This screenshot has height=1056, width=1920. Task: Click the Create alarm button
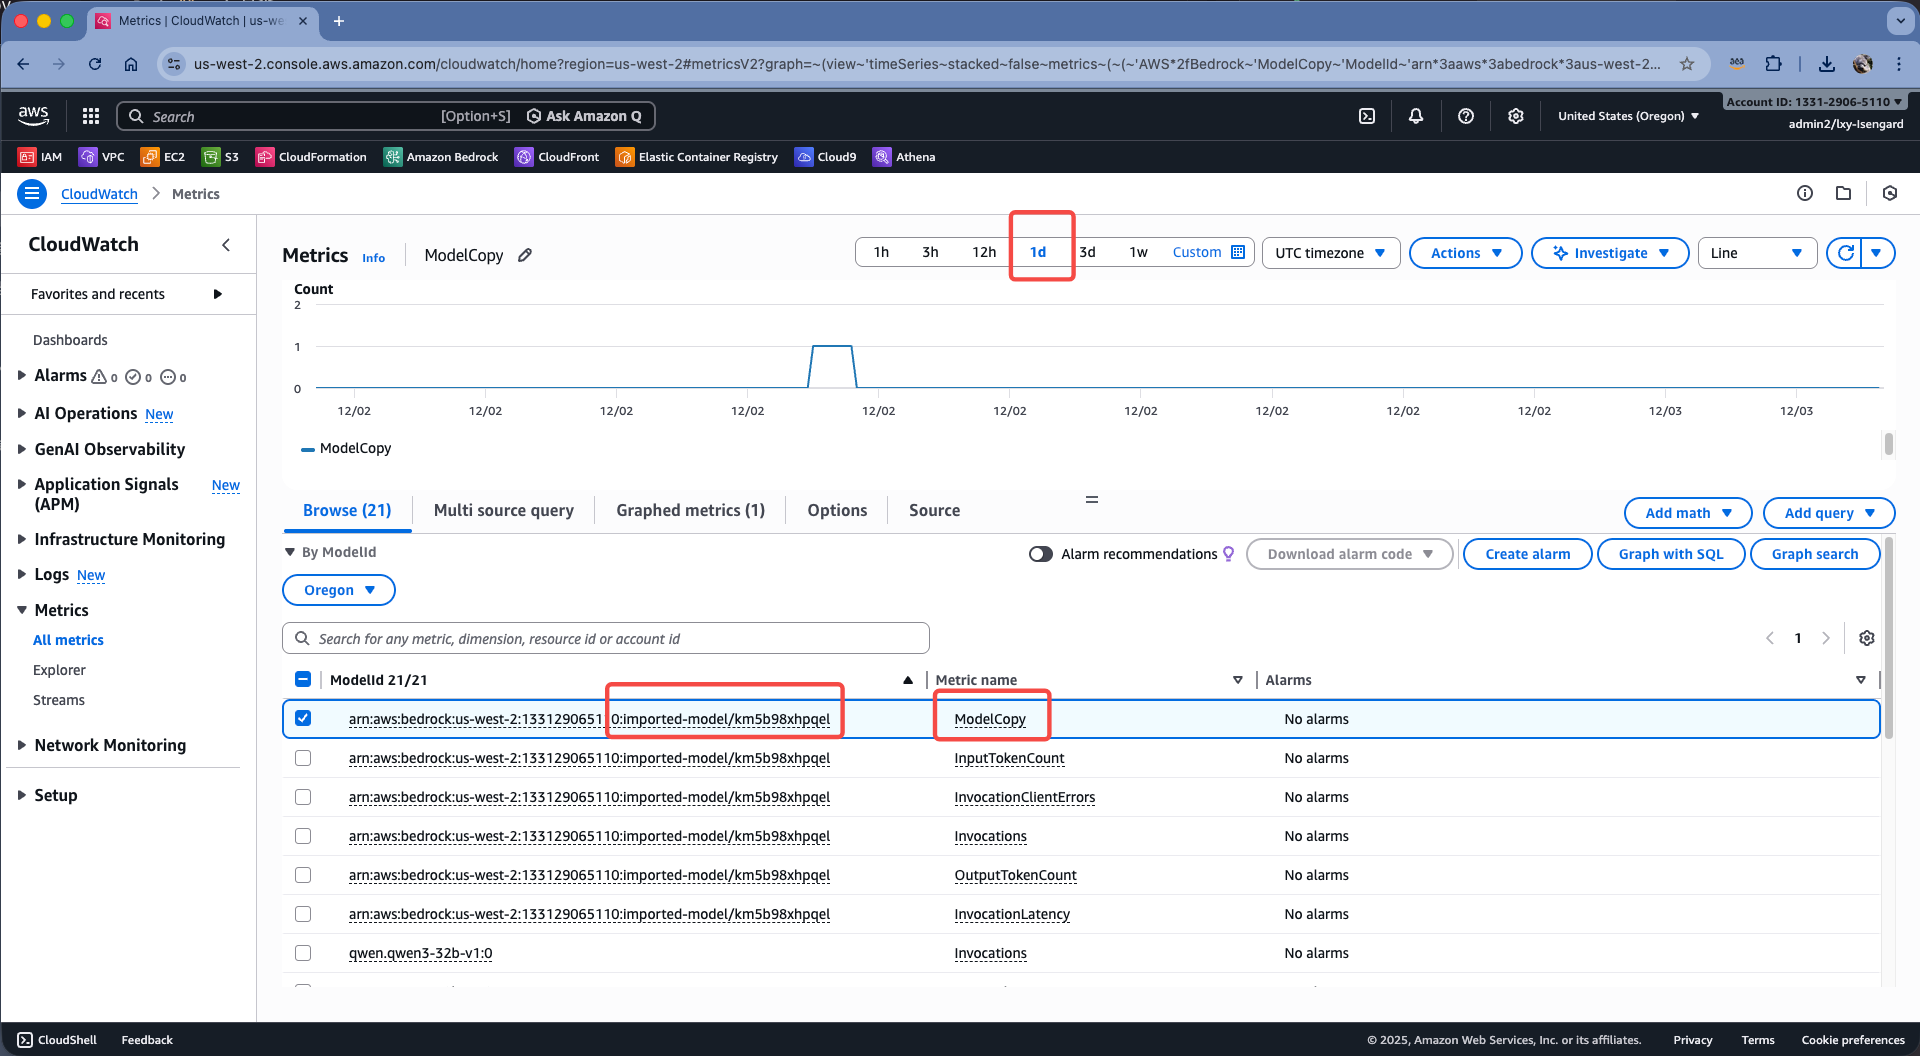tap(1527, 554)
